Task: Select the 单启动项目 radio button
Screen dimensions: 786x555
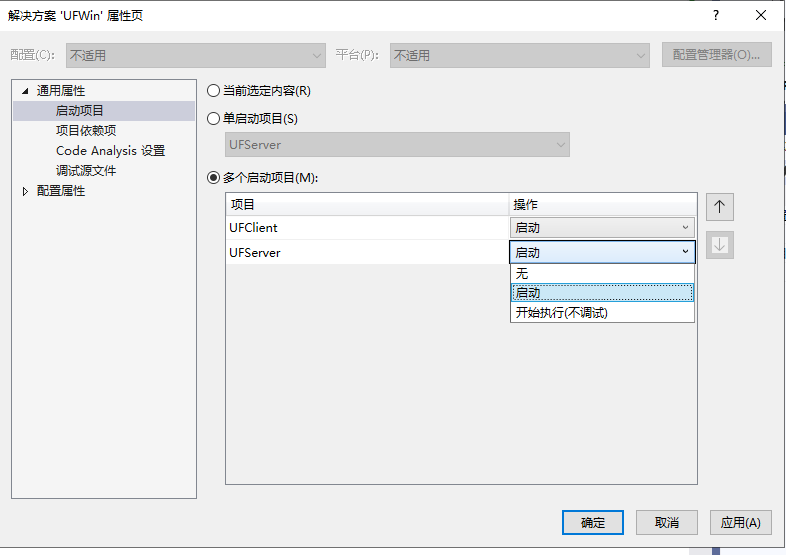Action: pos(214,119)
